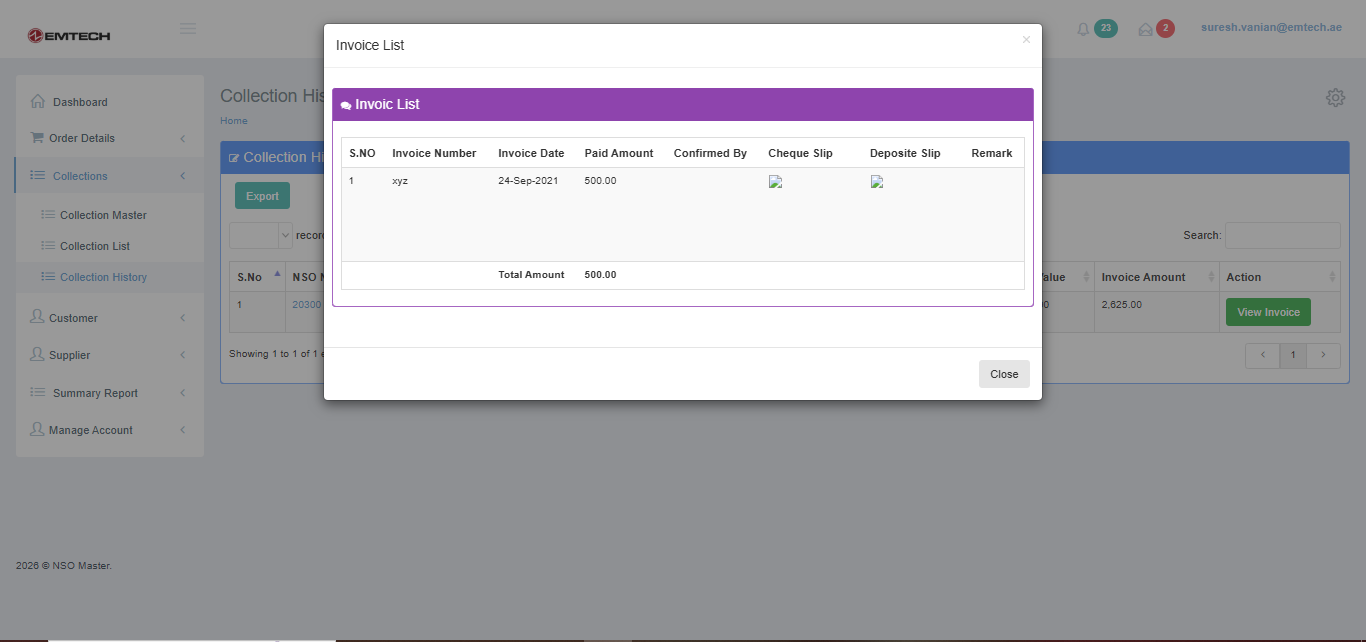Open the notifications bell icon
This screenshot has width=1366, height=642.
(1083, 29)
